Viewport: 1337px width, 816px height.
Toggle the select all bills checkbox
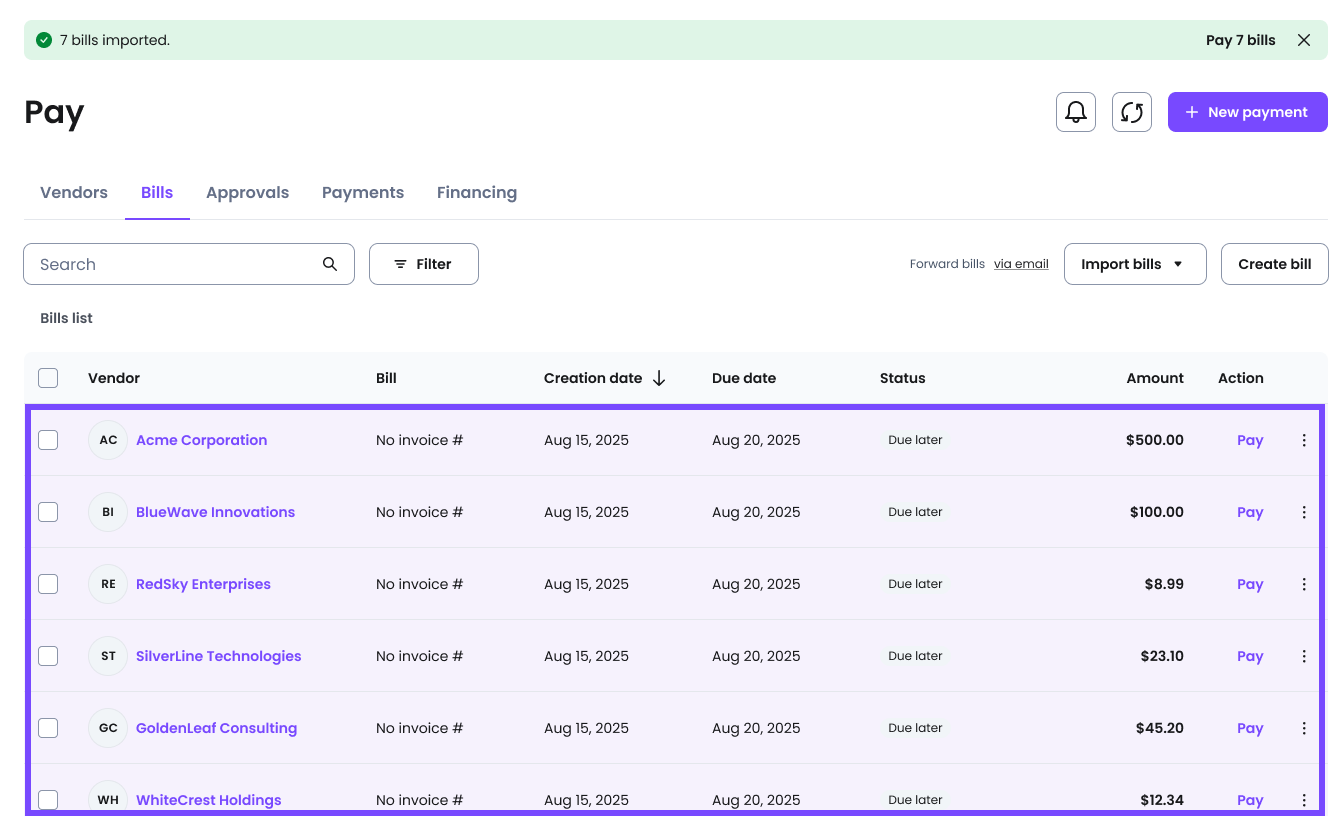tap(48, 378)
